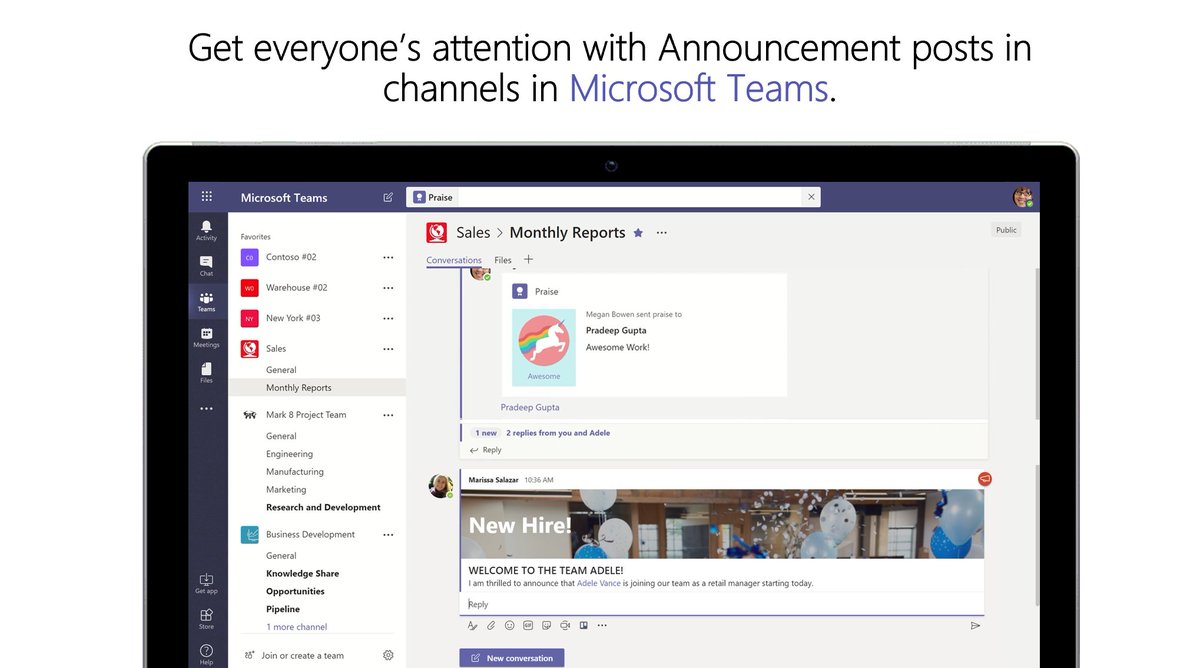
Task: Click in the Reply text box
Action: (722, 604)
